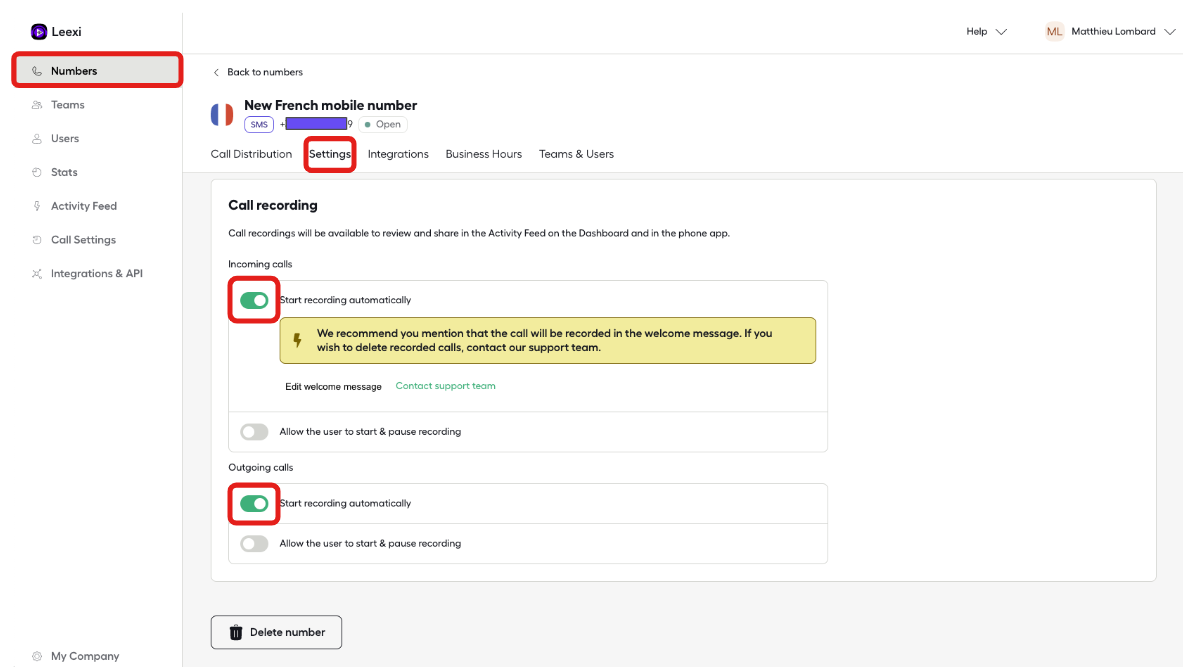This screenshot has height=667, width=1183.
Task: Click Contact support team link
Action: click(446, 386)
